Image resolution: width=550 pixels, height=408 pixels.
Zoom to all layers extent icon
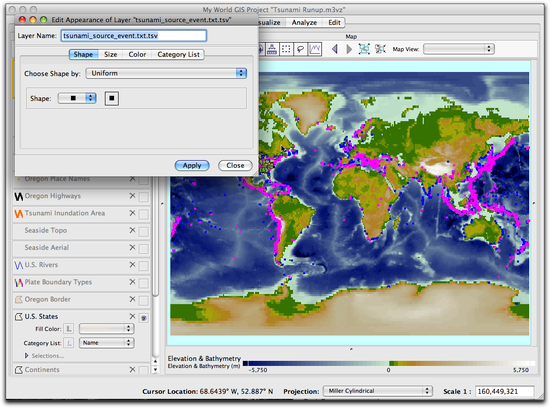364,49
